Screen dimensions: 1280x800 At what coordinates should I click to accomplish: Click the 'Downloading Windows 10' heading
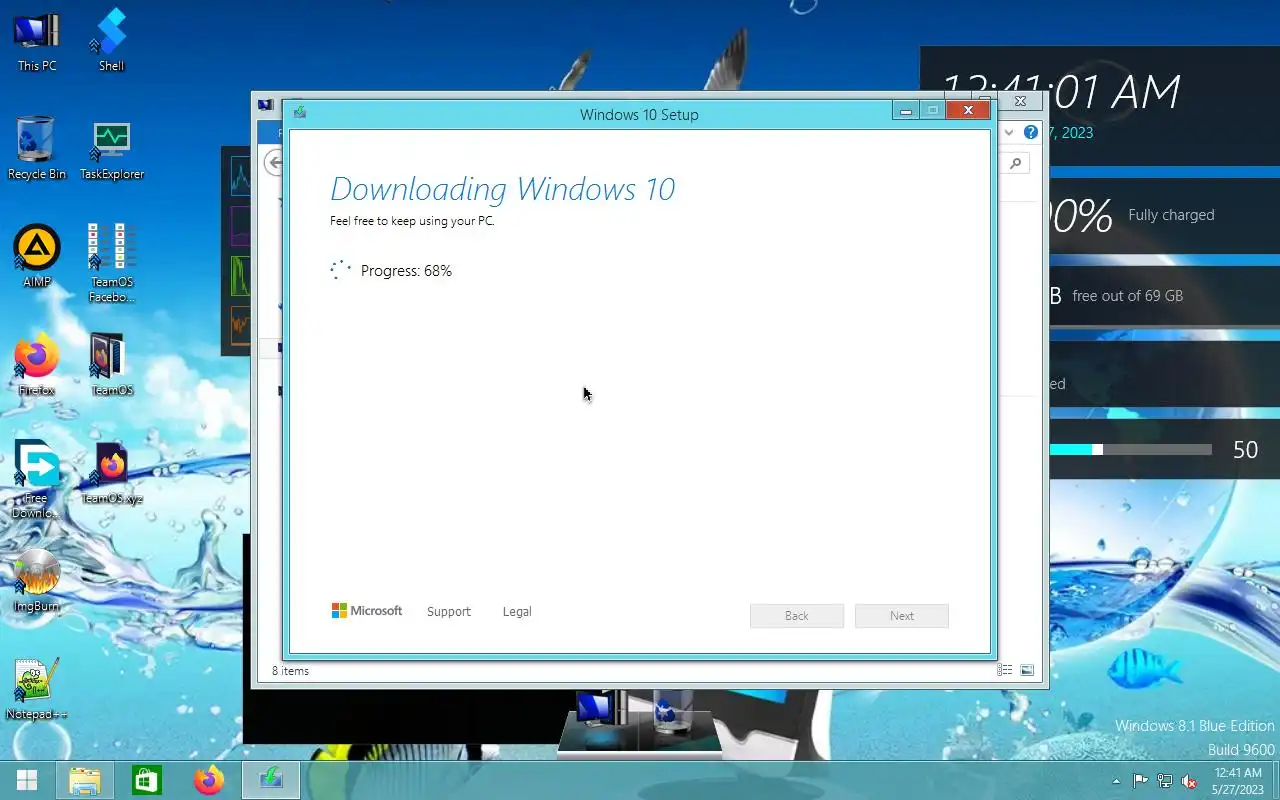tap(503, 189)
